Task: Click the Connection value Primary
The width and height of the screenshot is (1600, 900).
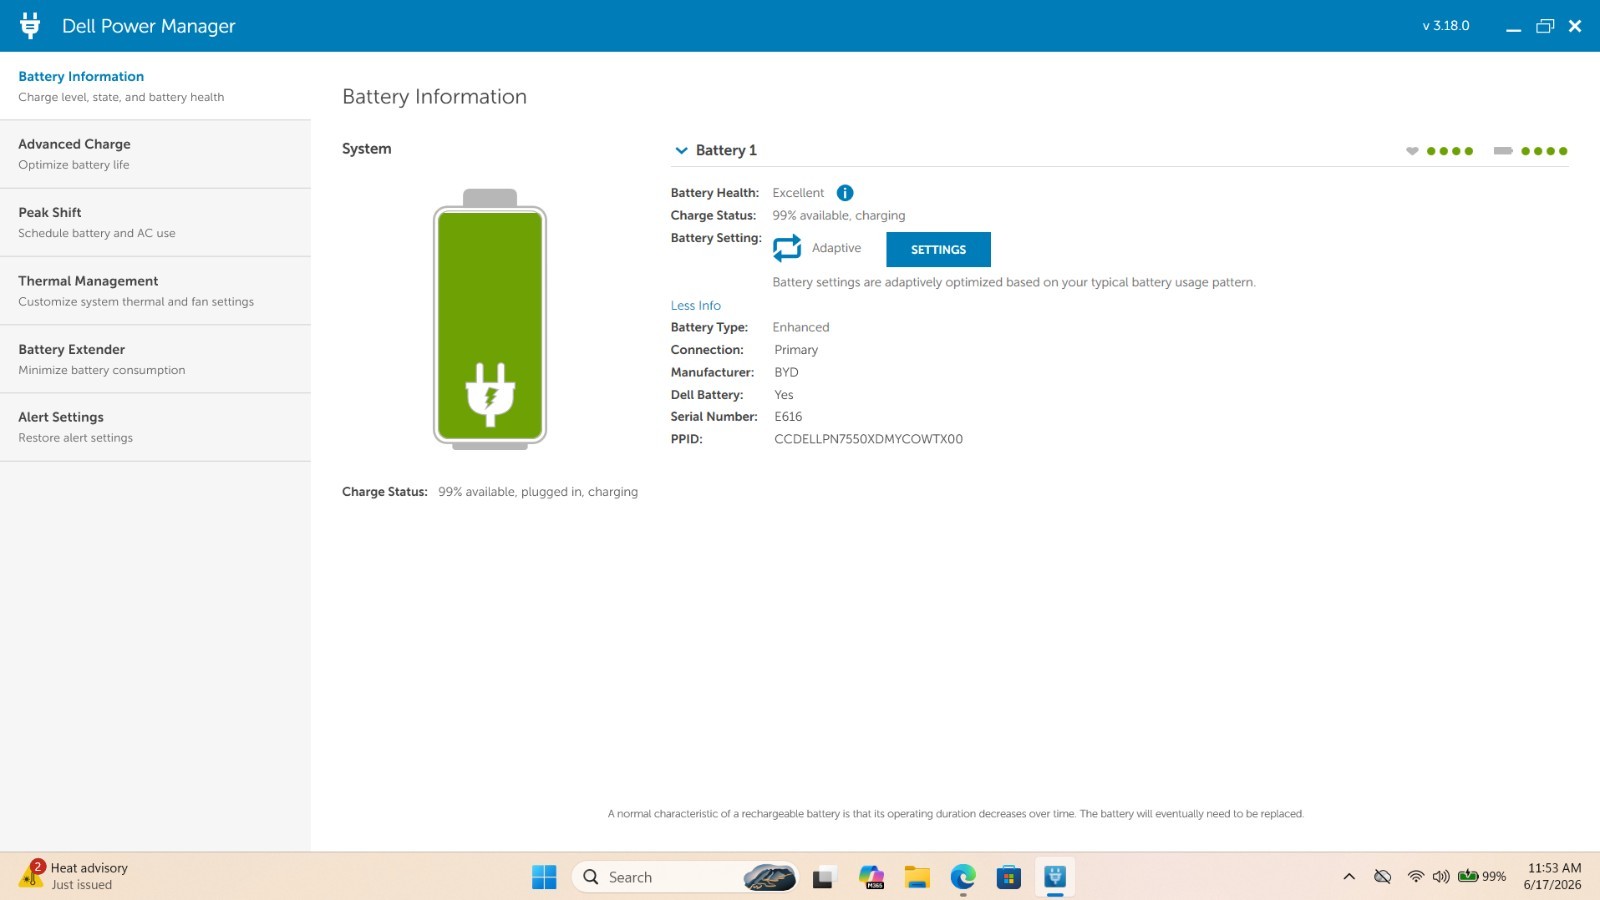Action: [x=796, y=350]
